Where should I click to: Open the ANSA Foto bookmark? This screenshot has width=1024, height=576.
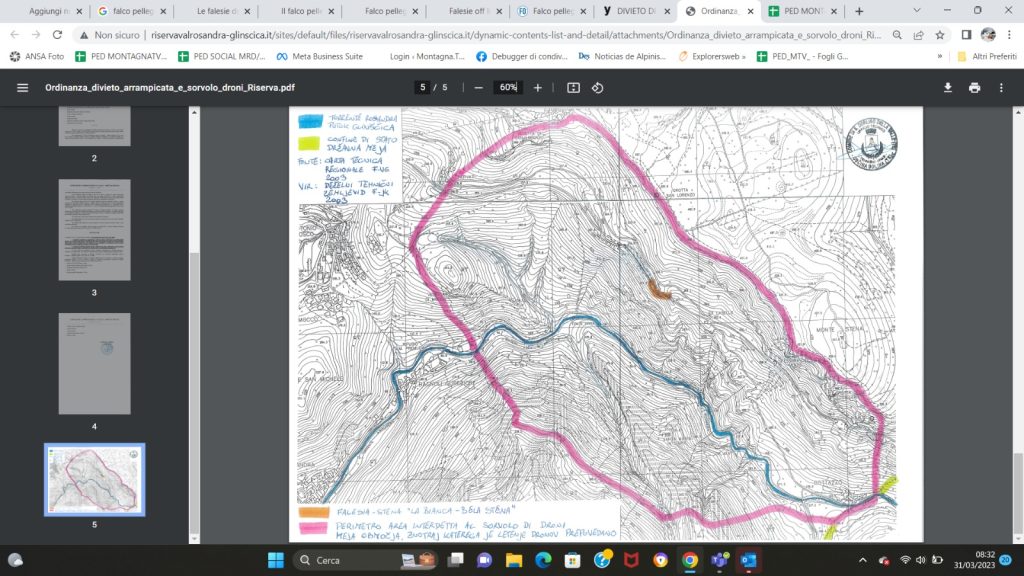point(38,57)
